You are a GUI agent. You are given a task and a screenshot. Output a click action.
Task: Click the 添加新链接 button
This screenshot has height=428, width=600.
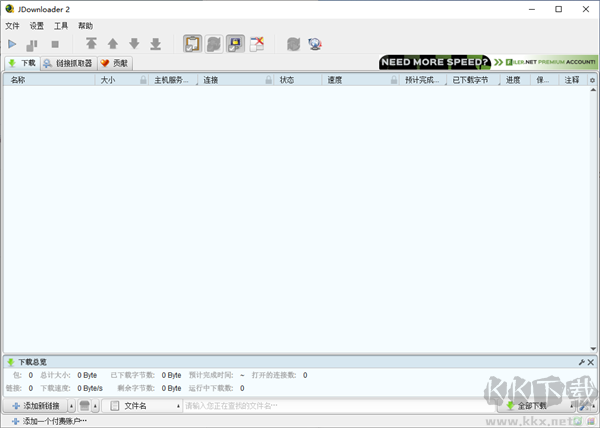click(35, 406)
